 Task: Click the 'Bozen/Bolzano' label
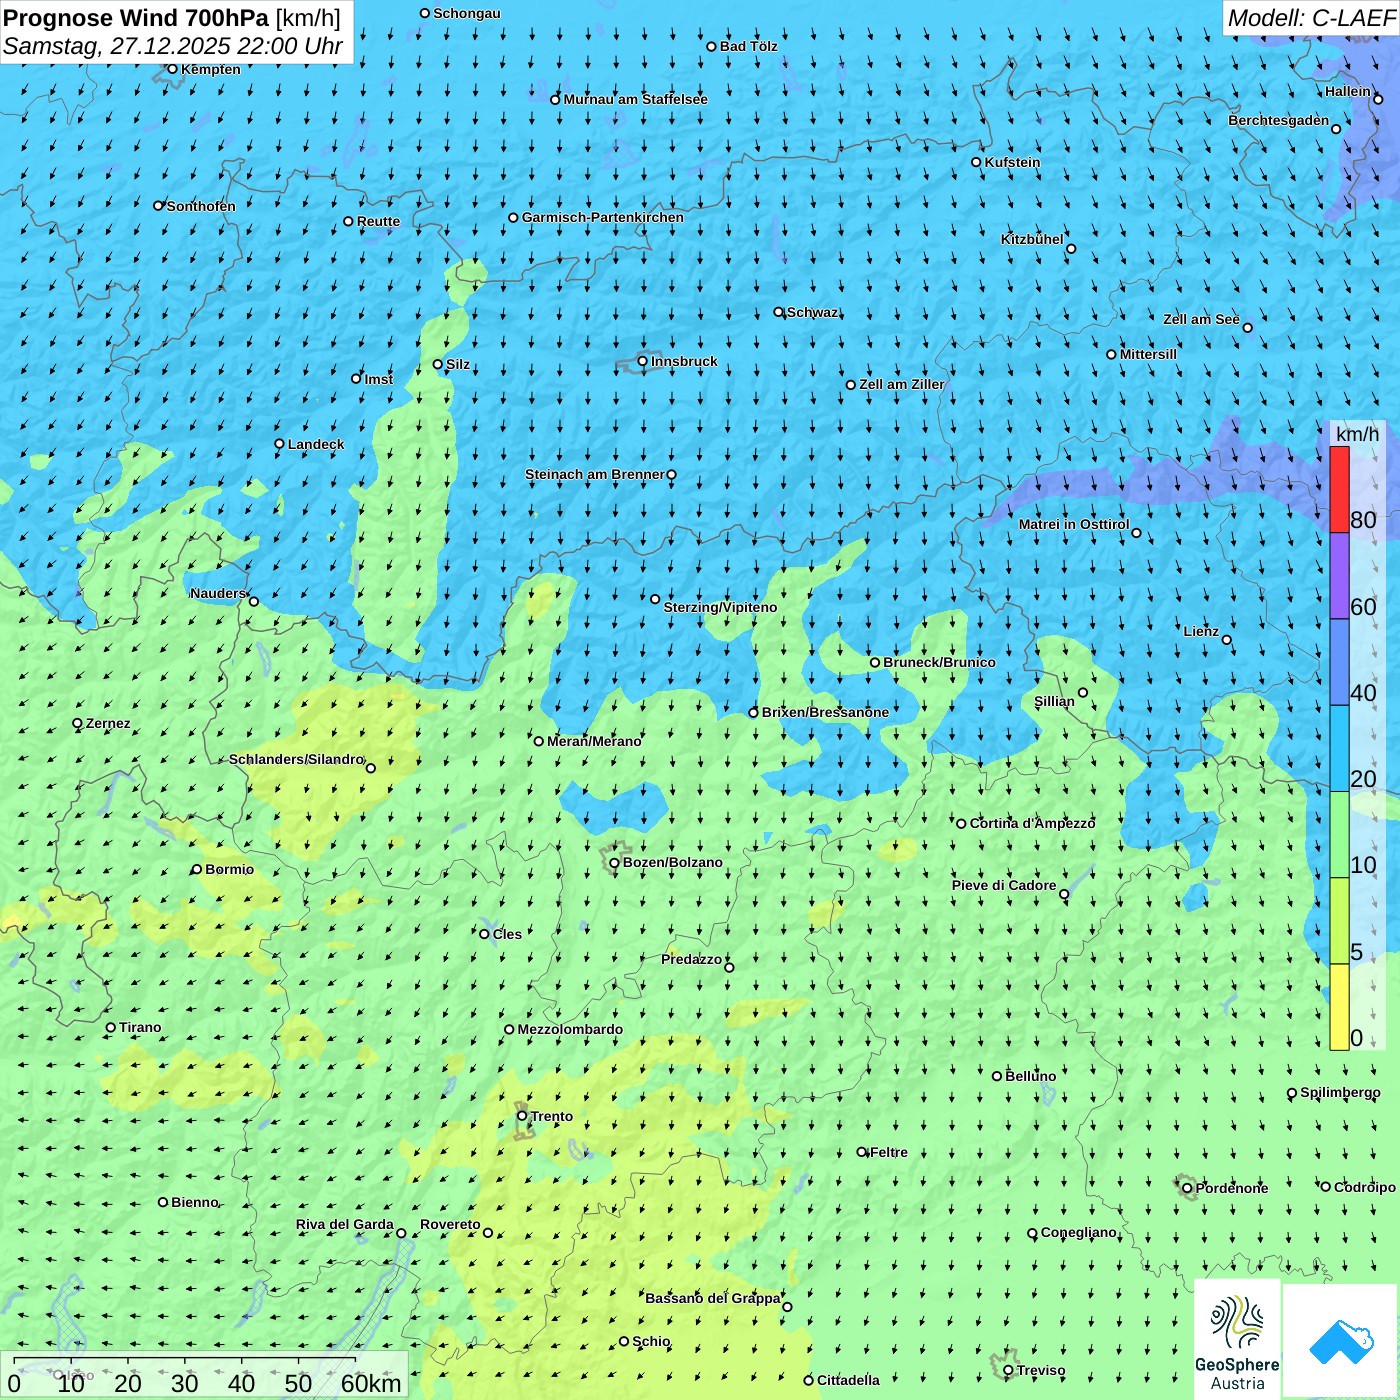pyautogui.click(x=673, y=862)
